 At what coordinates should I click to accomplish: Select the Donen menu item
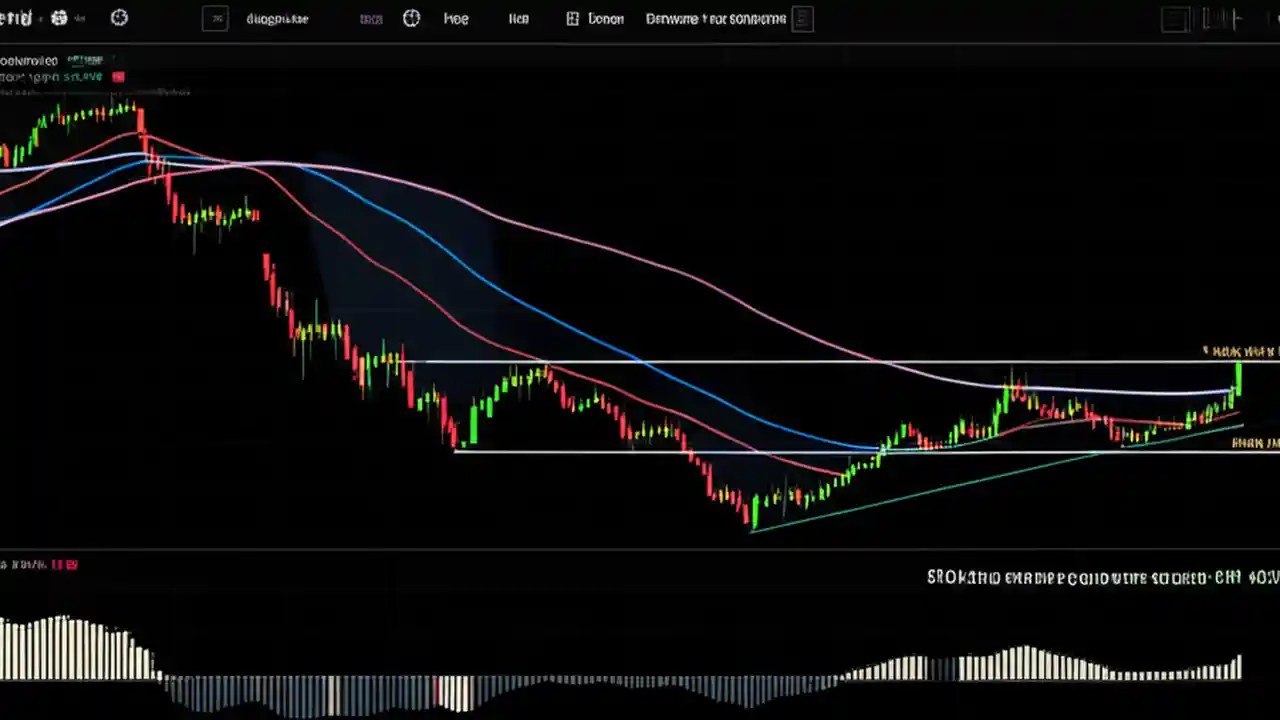tap(605, 18)
